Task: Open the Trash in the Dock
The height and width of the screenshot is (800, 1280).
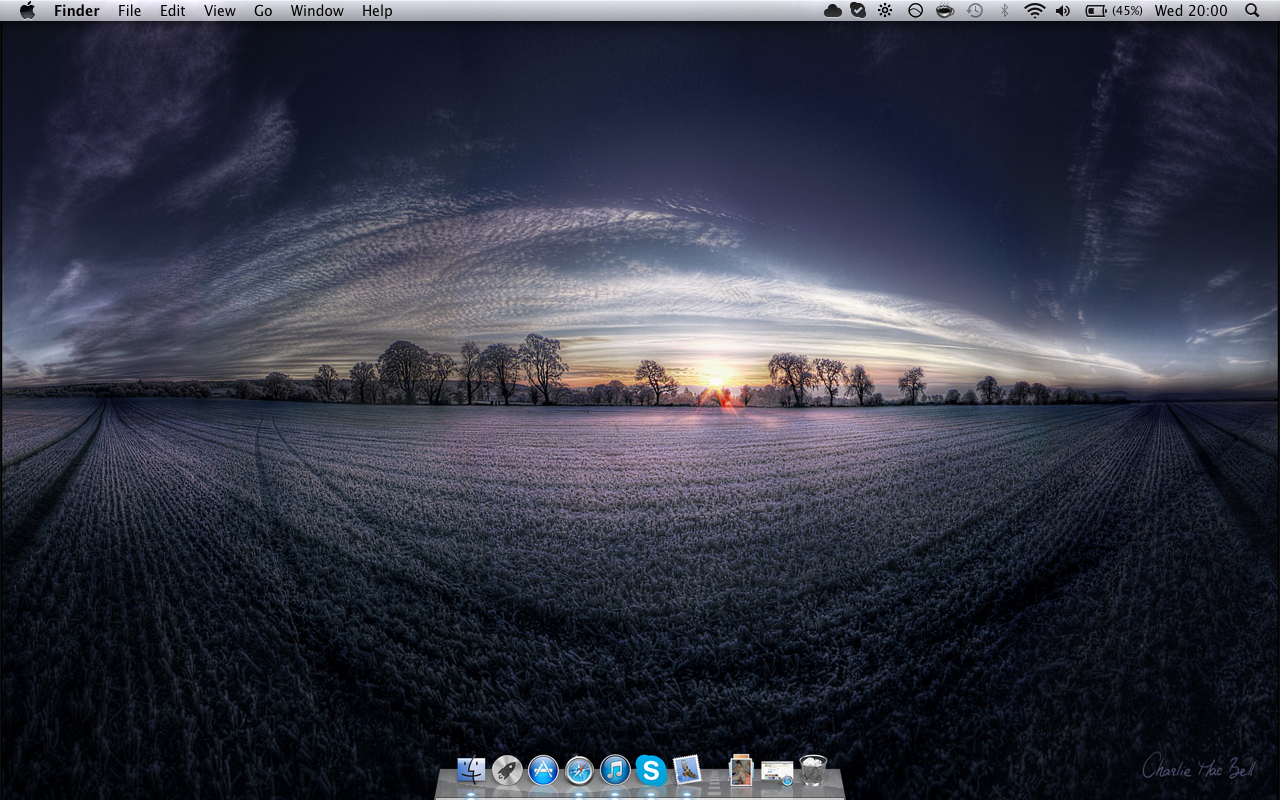Action: tap(814, 770)
